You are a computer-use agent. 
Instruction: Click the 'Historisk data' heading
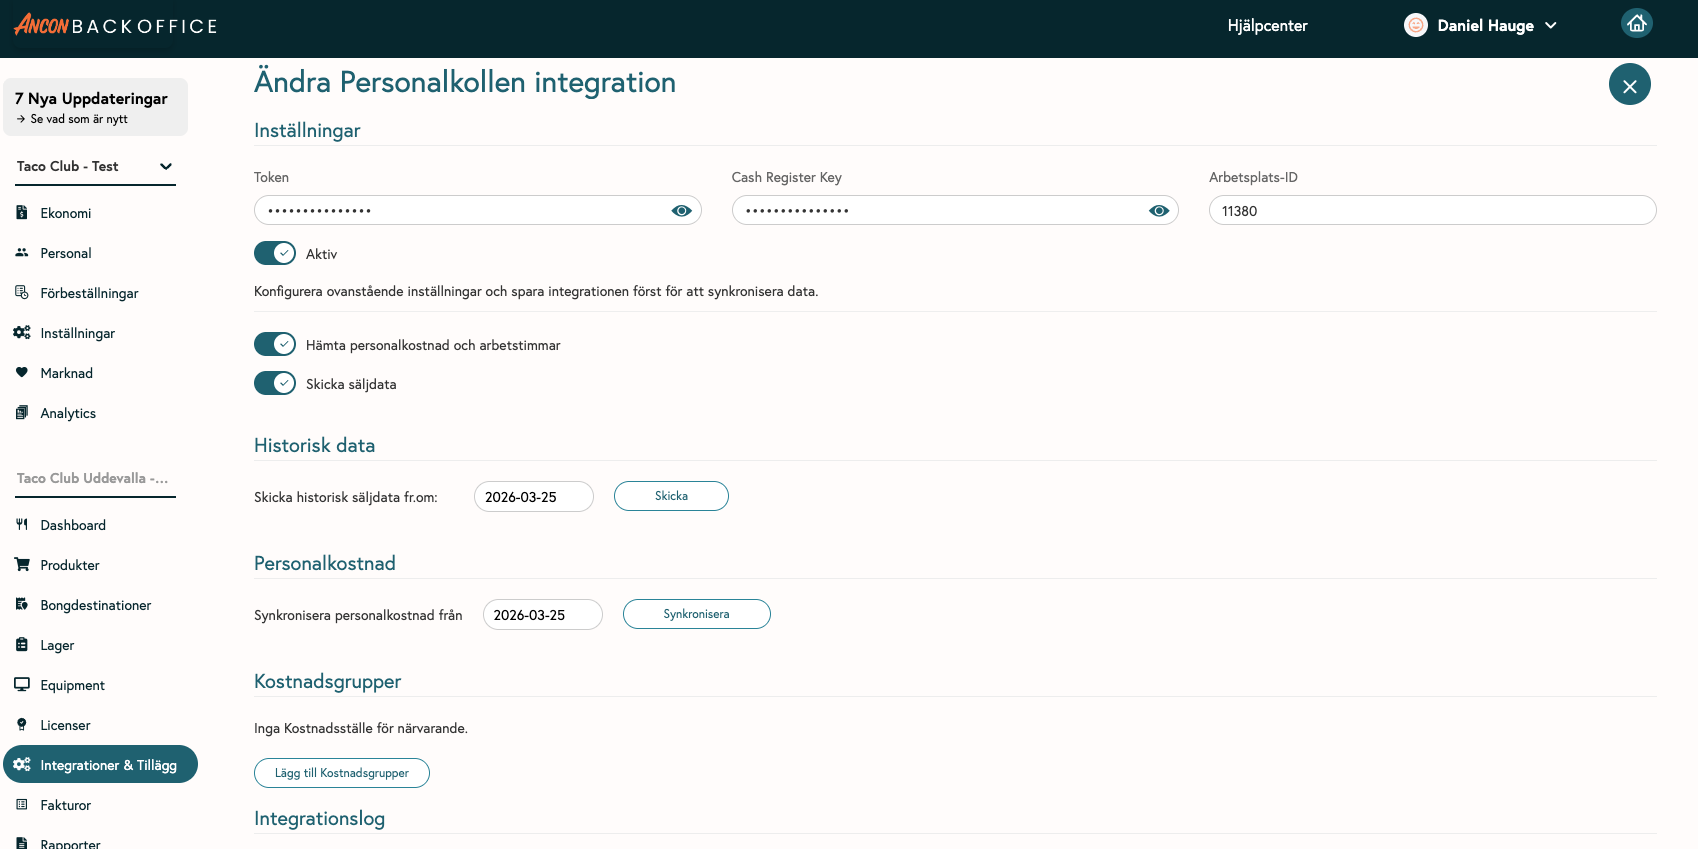pos(315,446)
